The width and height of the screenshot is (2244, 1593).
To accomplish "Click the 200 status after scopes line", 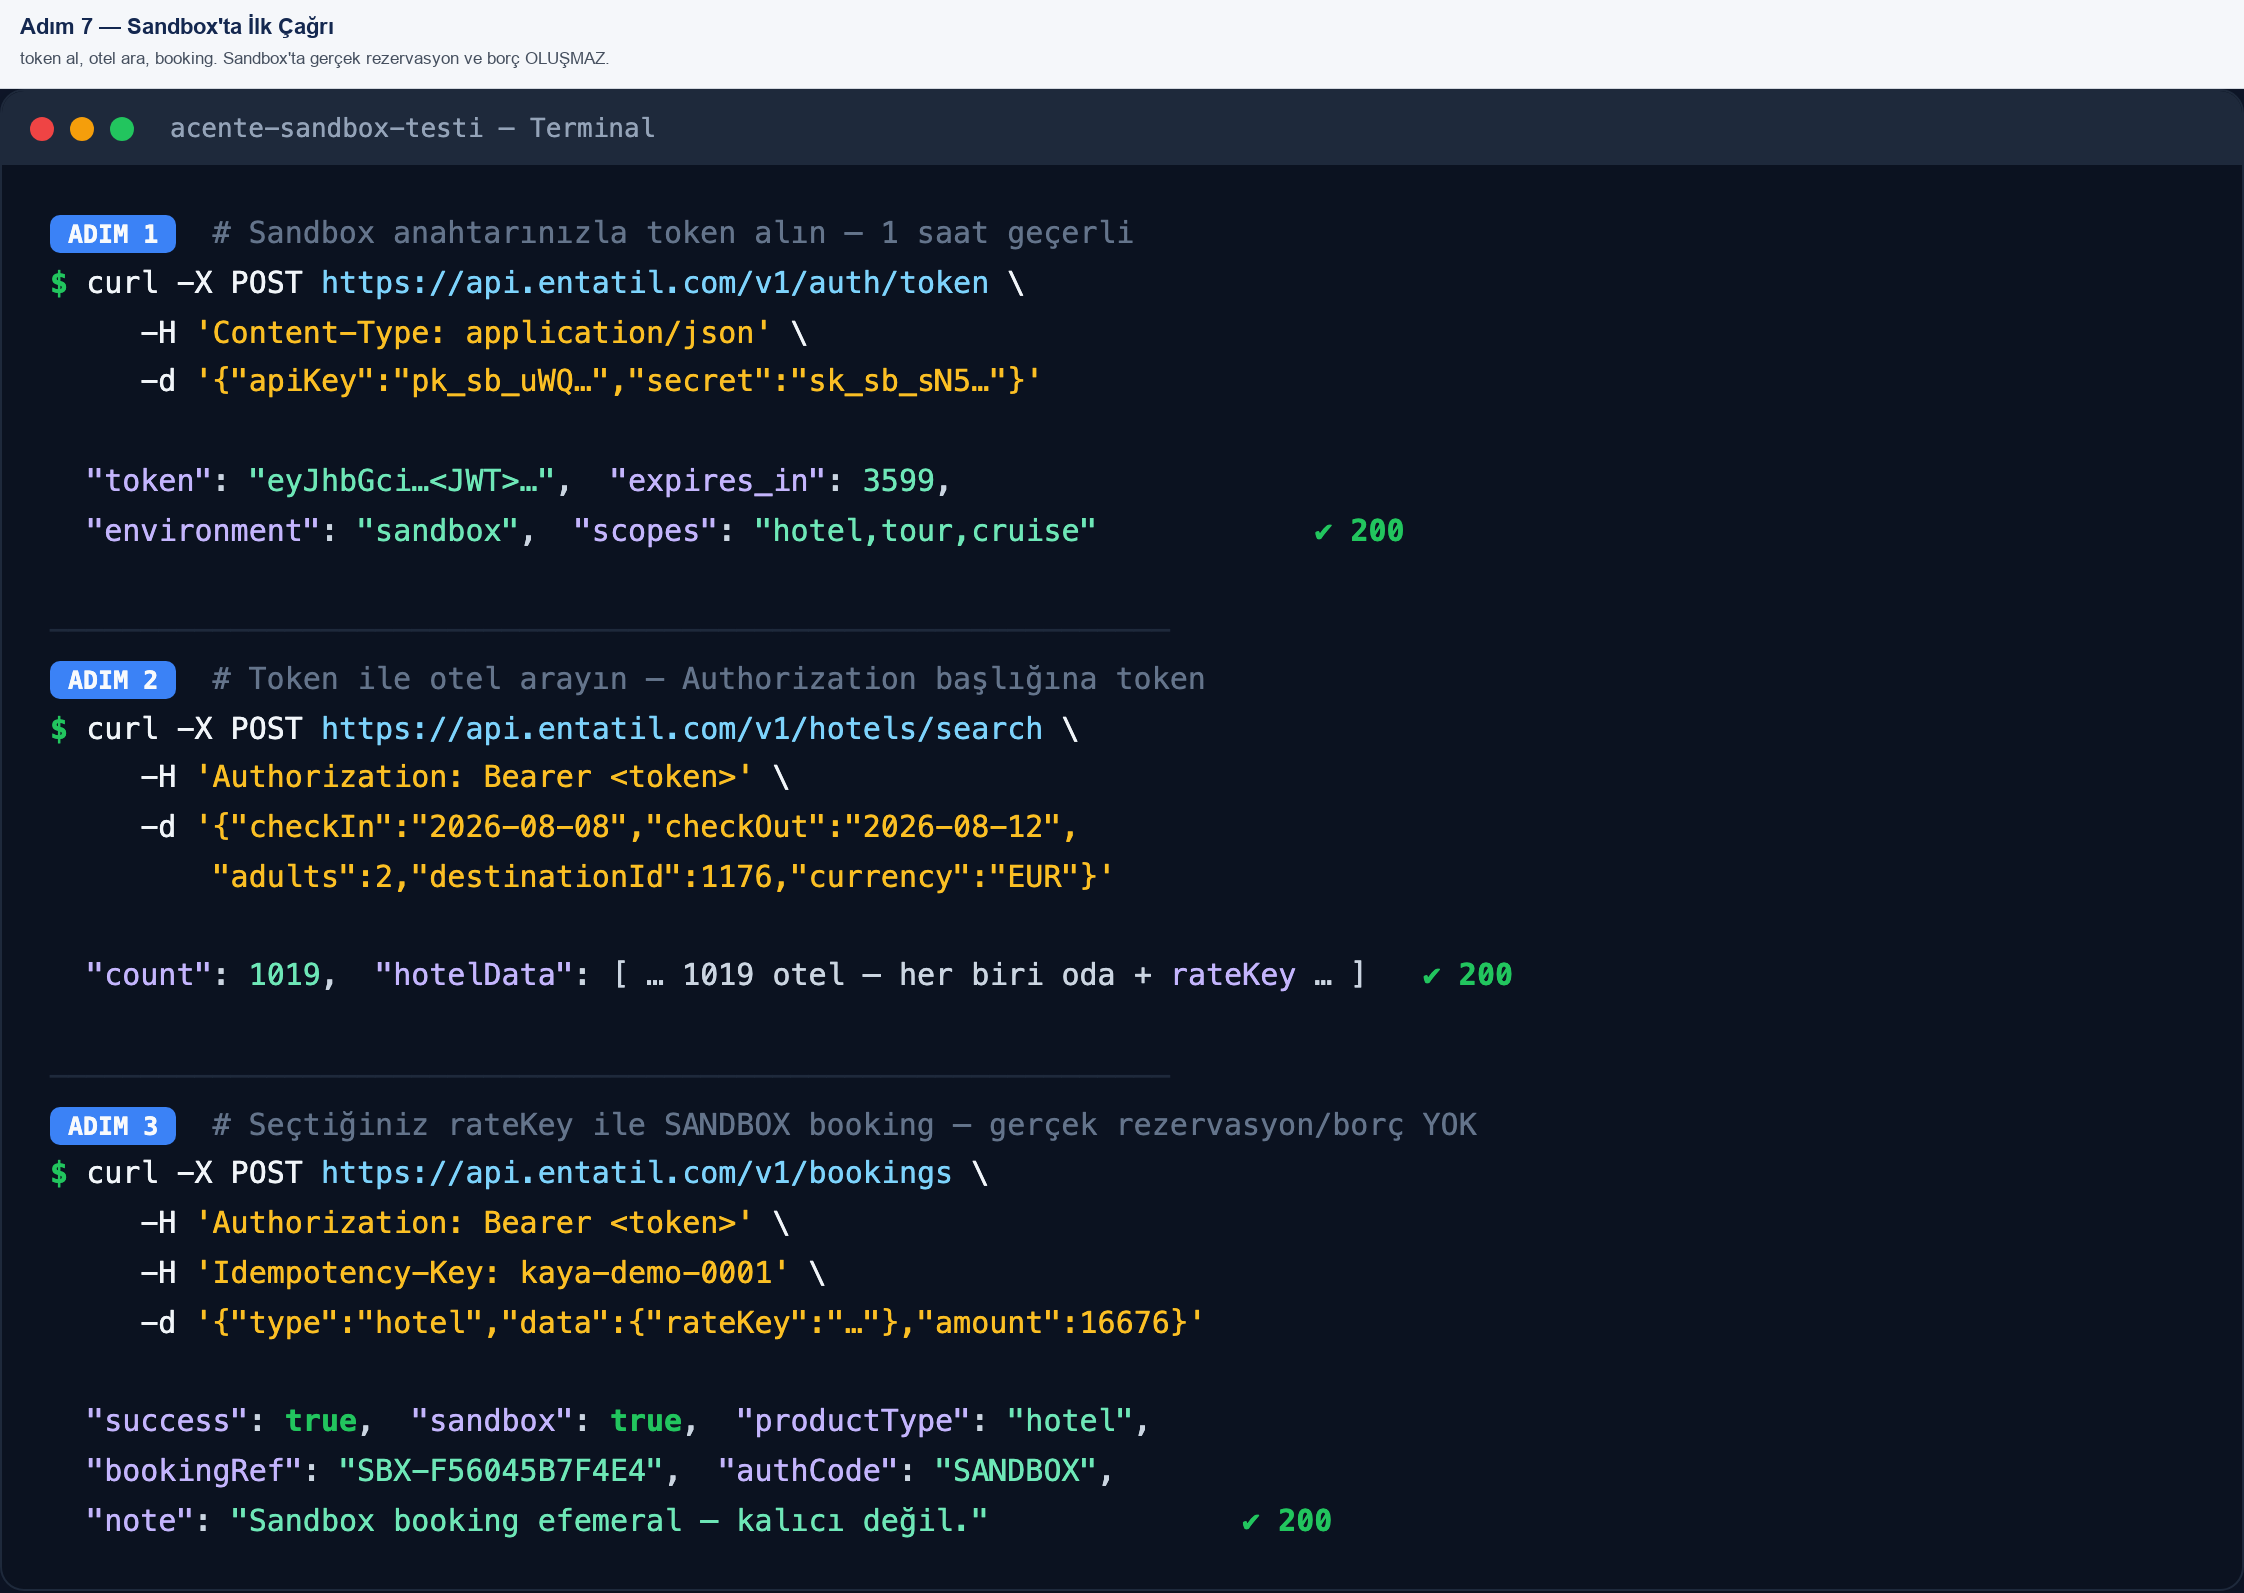I will coord(1359,531).
